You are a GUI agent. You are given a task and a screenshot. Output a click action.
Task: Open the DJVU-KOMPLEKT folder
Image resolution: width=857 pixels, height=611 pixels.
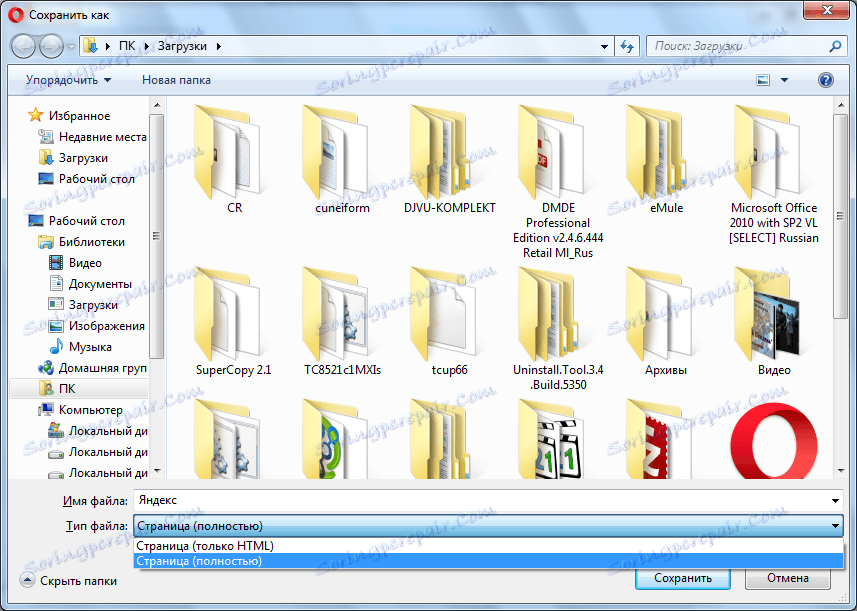click(x=450, y=158)
